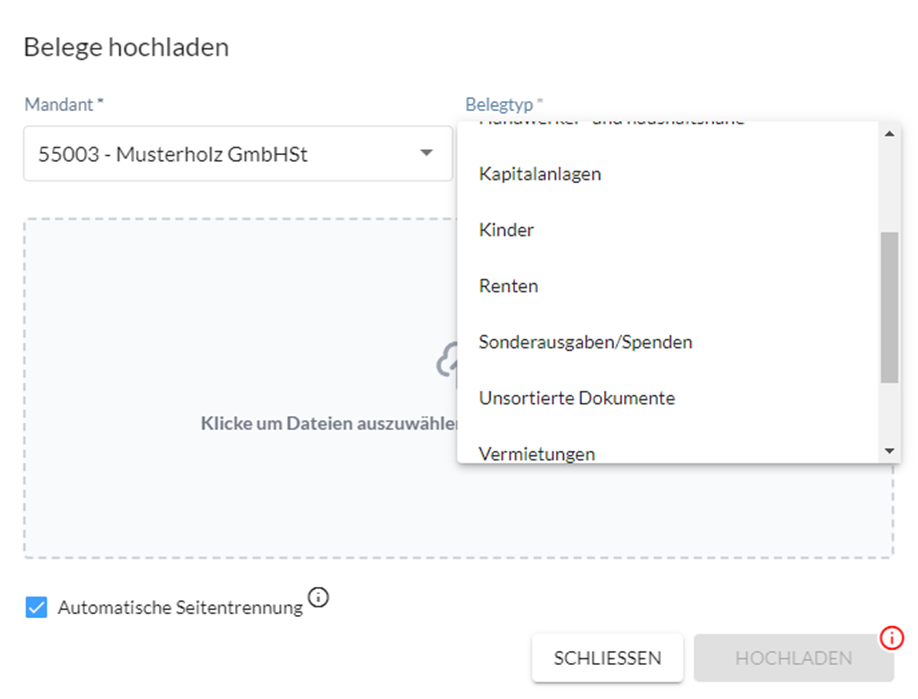
Task: Click the cloud upload icon in the drop zone
Action: point(447,359)
